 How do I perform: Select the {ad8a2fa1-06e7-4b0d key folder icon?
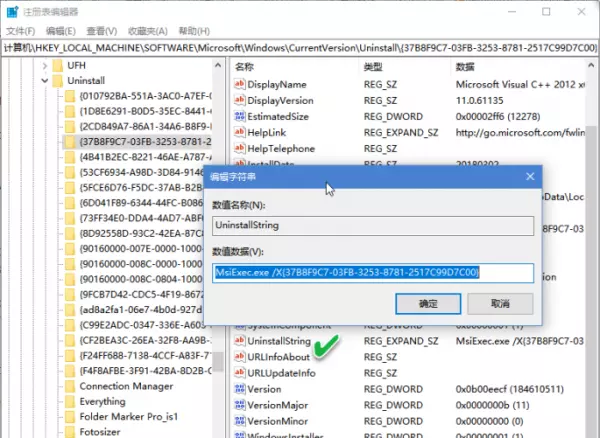(x=70, y=310)
